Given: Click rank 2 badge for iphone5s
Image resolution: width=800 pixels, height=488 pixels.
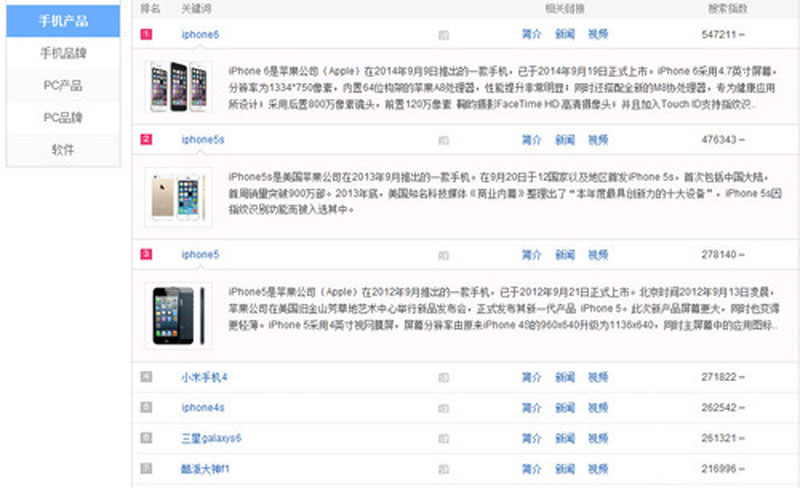Looking at the screenshot, I should pyautogui.click(x=146, y=139).
